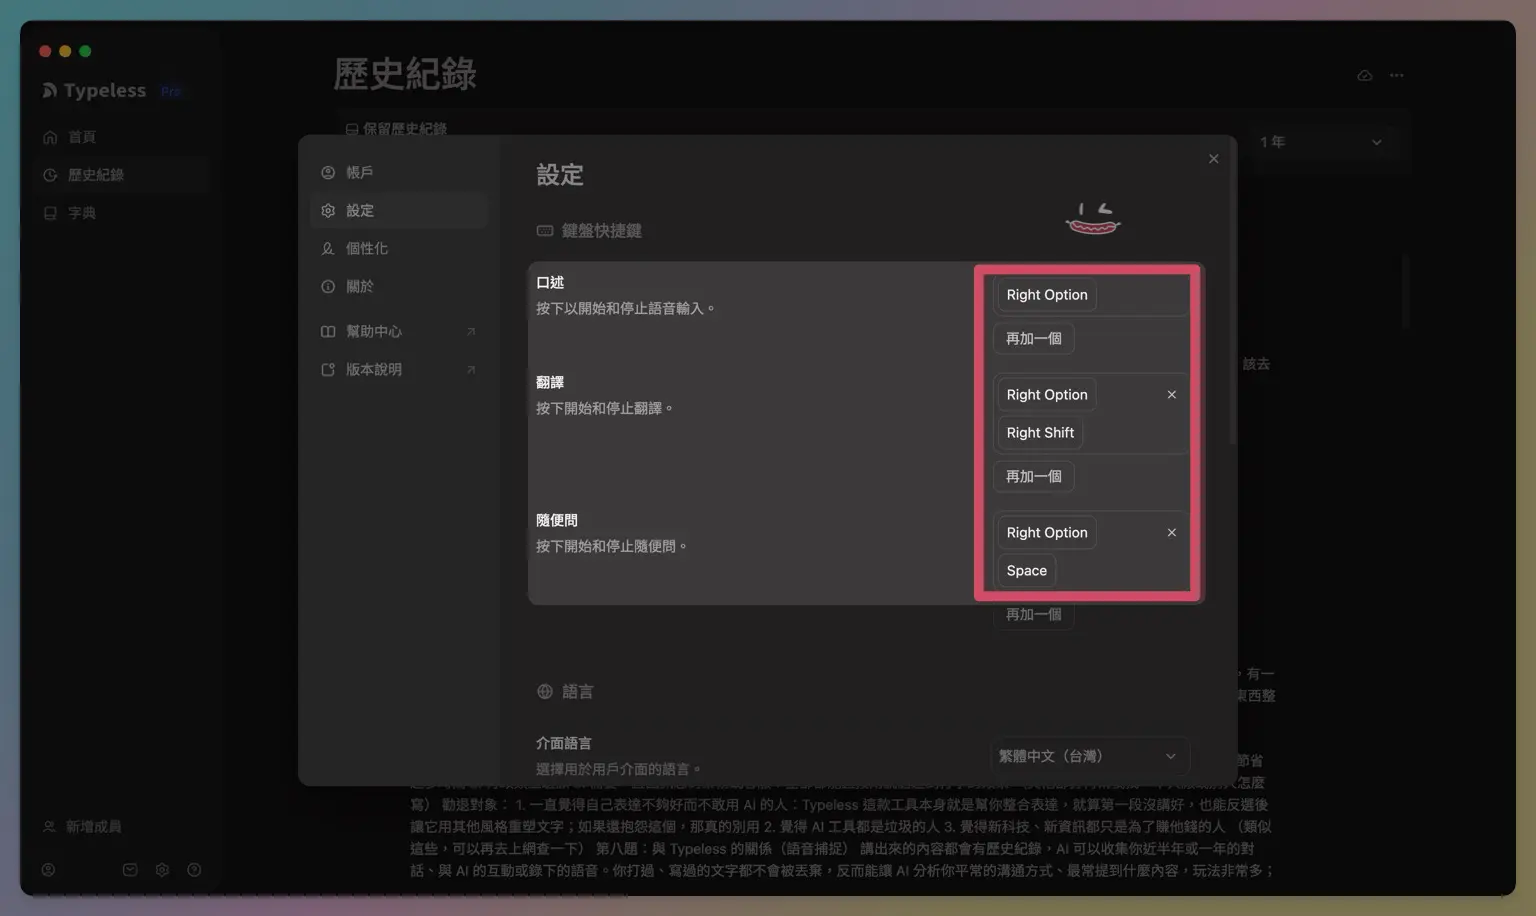Click the 語言 section heading

(x=565, y=692)
